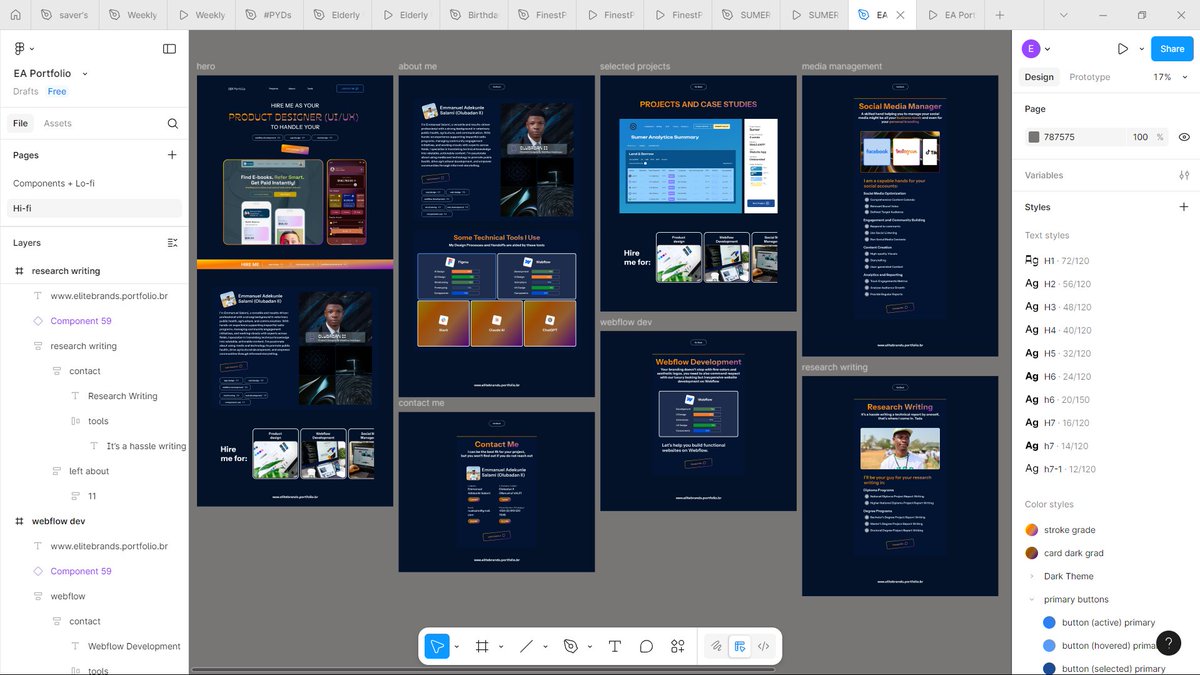Select the Move tool in bottom toolbar
Image resolution: width=1200 pixels, height=675 pixels.
pos(437,646)
